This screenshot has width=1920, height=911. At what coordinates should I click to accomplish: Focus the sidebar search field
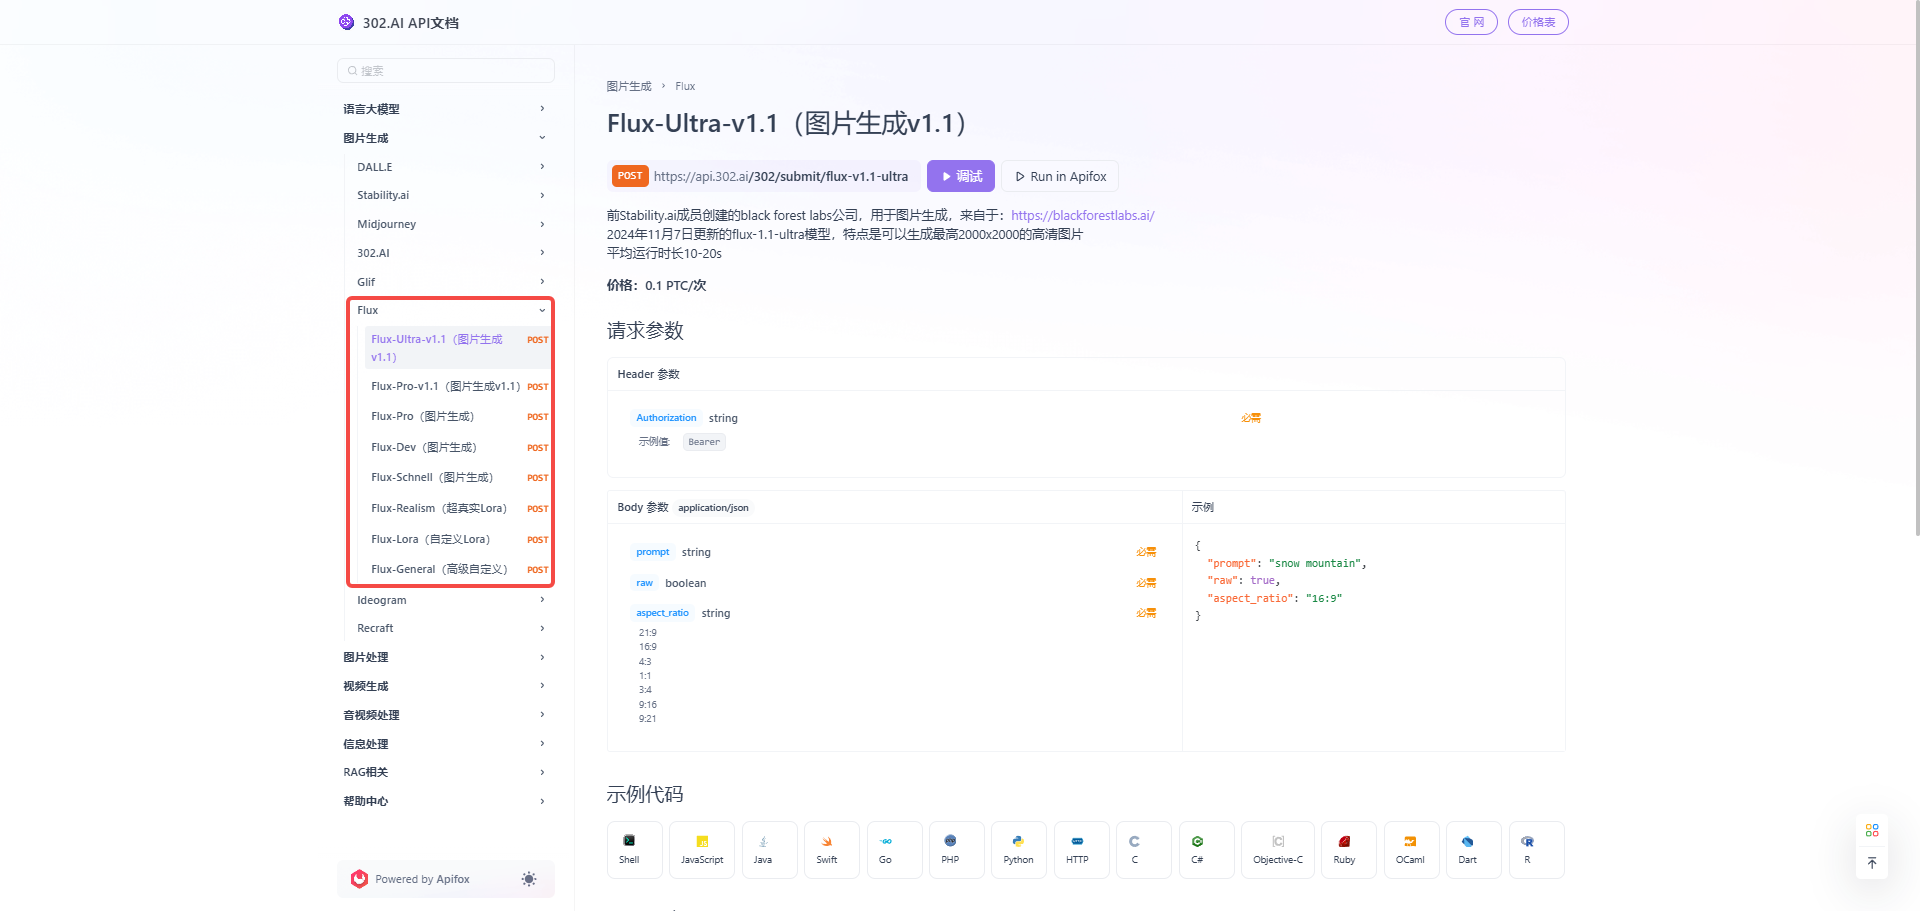click(446, 71)
